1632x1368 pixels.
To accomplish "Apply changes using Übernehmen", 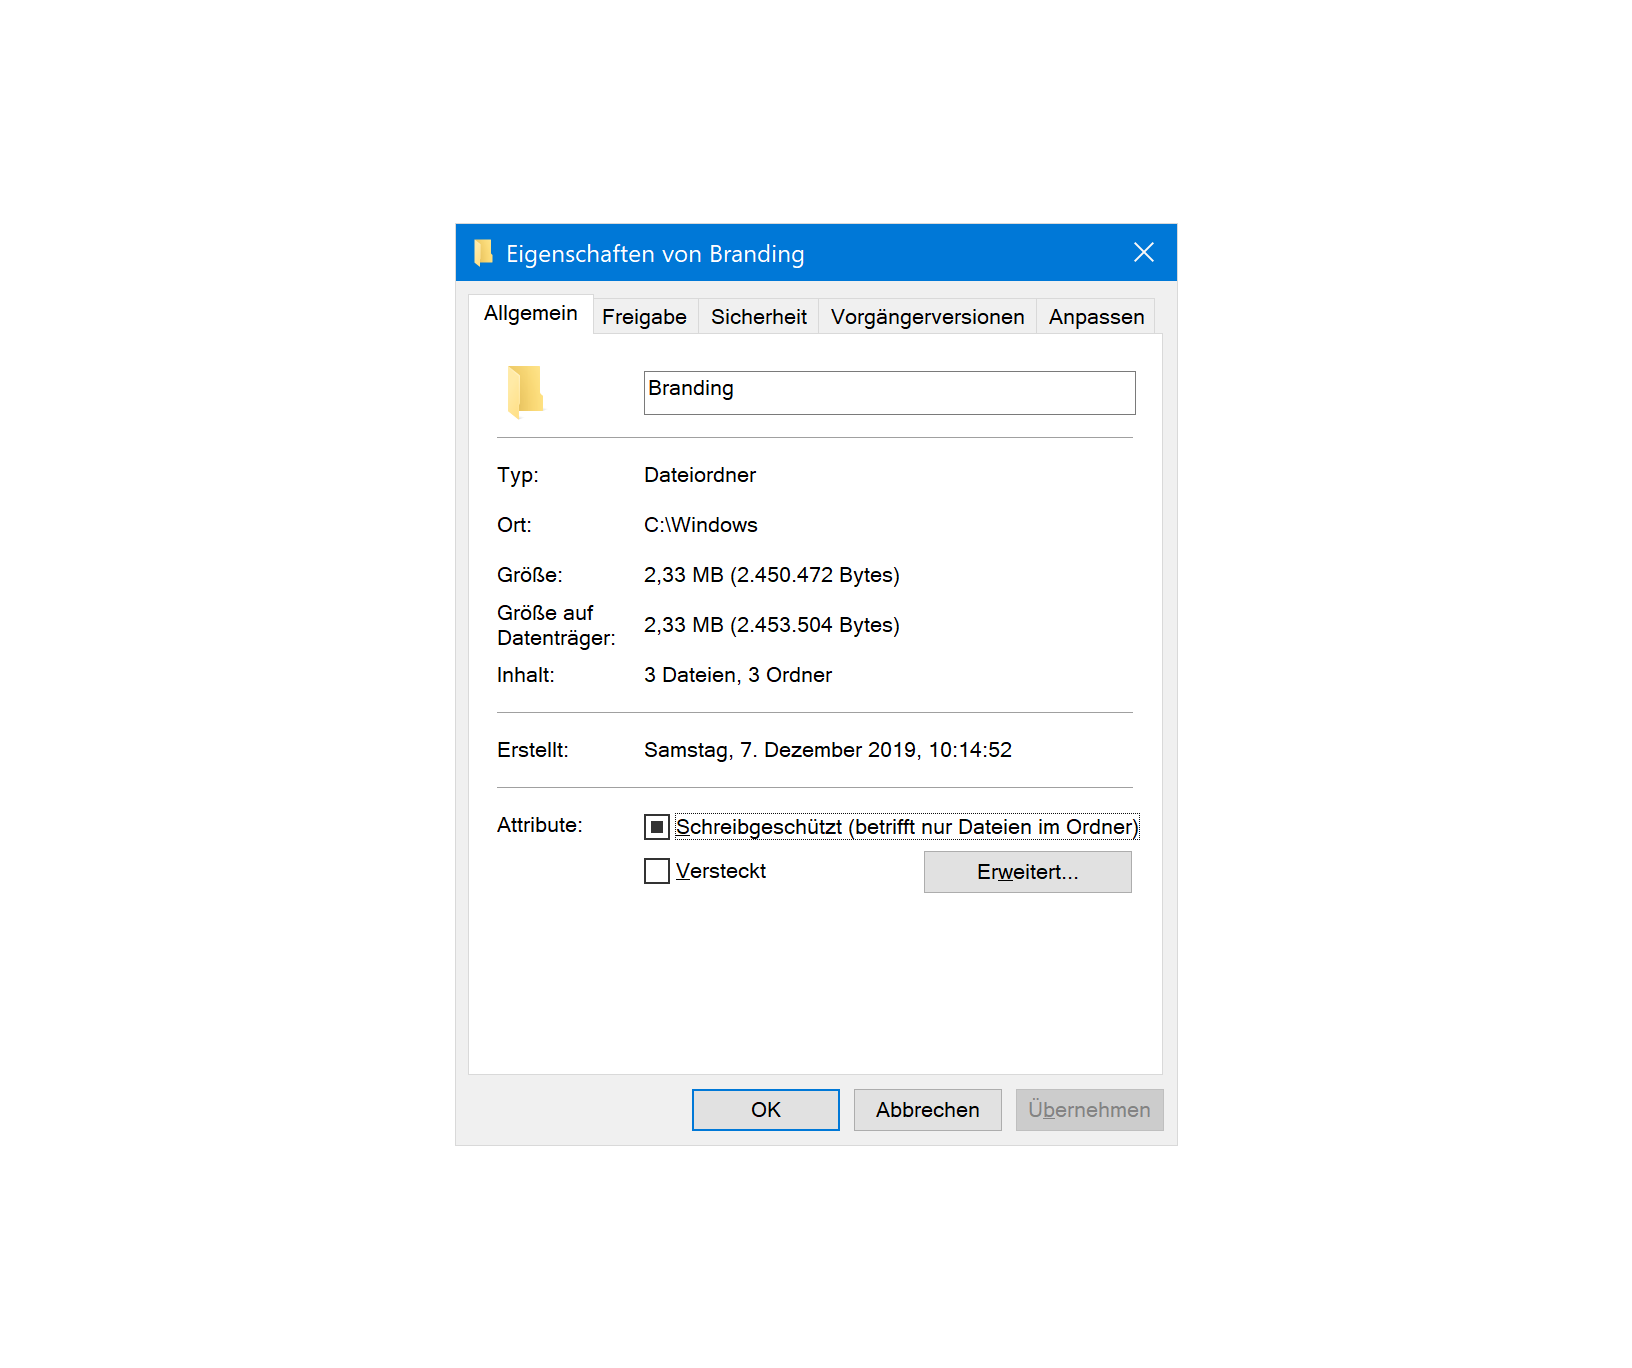I will tap(1089, 1109).
